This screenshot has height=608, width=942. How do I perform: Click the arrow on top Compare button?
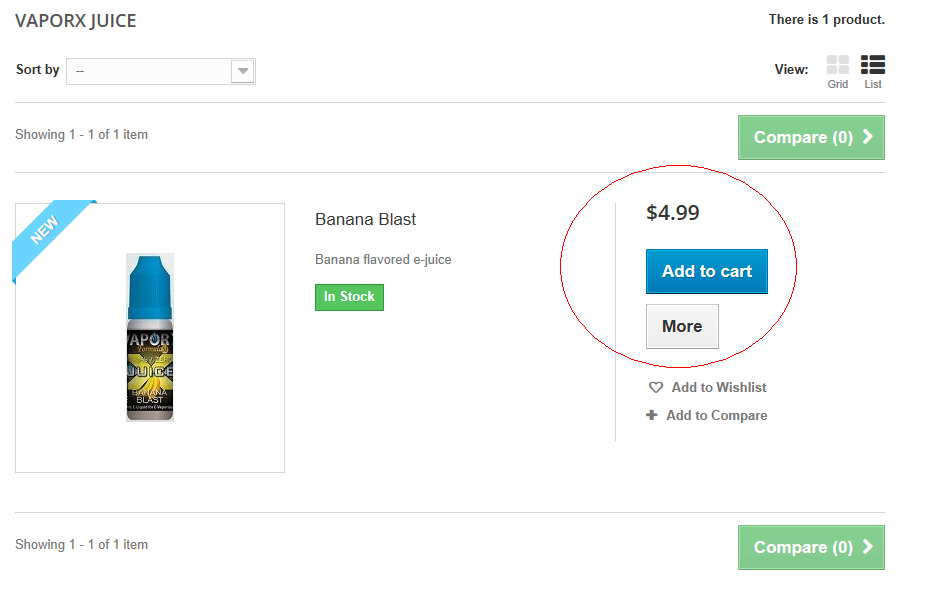pyautogui.click(x=867, y=138)
